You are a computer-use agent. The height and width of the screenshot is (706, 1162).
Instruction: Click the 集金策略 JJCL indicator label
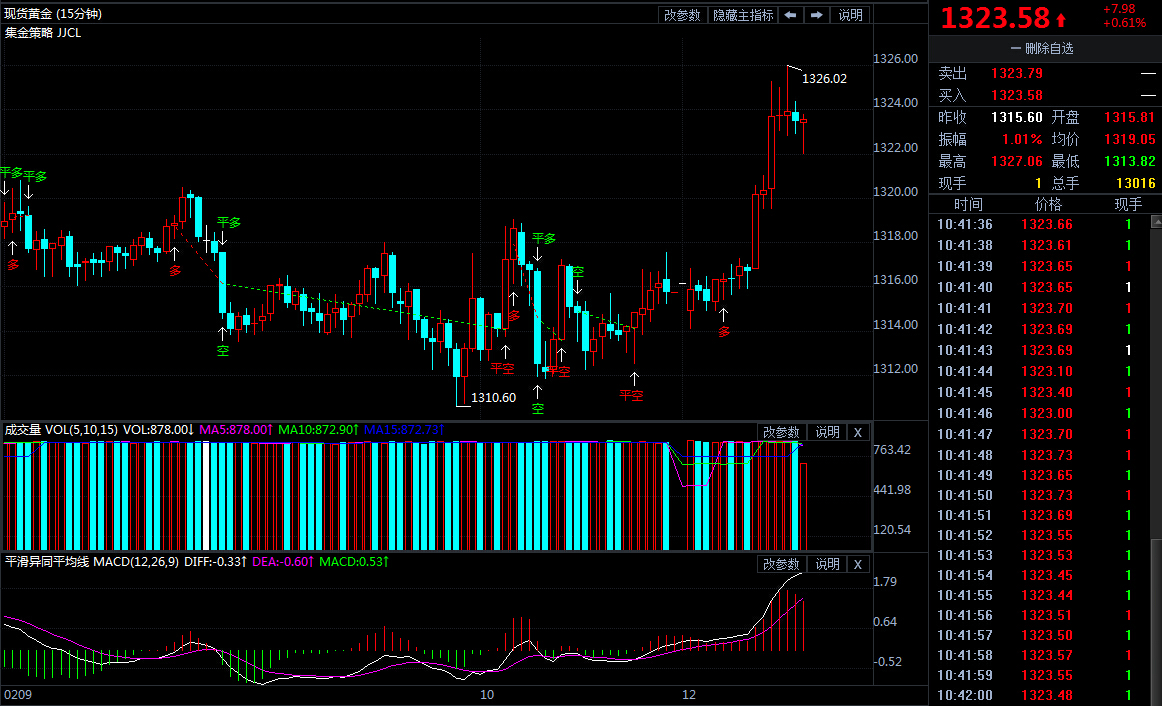coord(43,32)
